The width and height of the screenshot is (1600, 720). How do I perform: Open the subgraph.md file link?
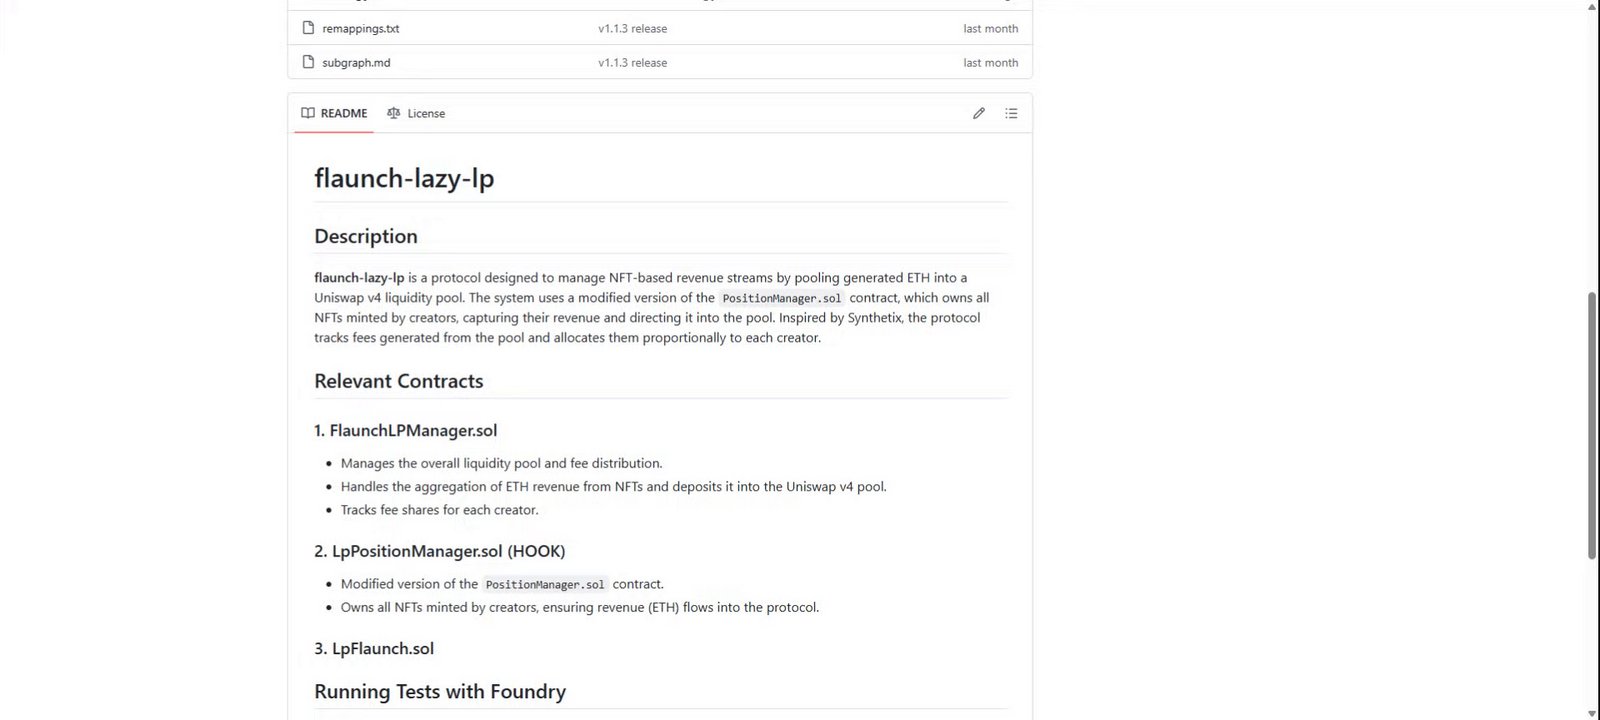click(356, 63)
